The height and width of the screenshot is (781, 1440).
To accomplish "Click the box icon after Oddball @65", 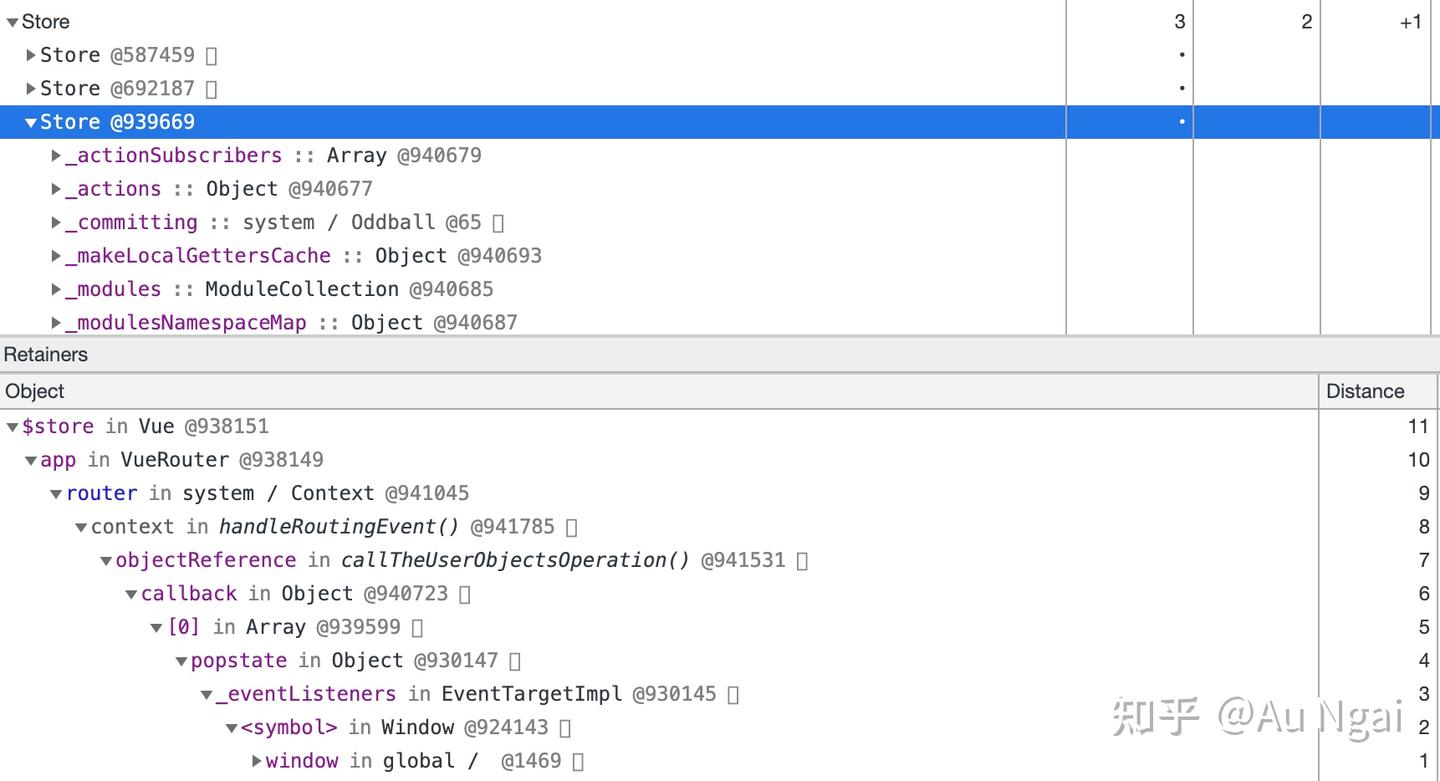I will tap(498, 223).
